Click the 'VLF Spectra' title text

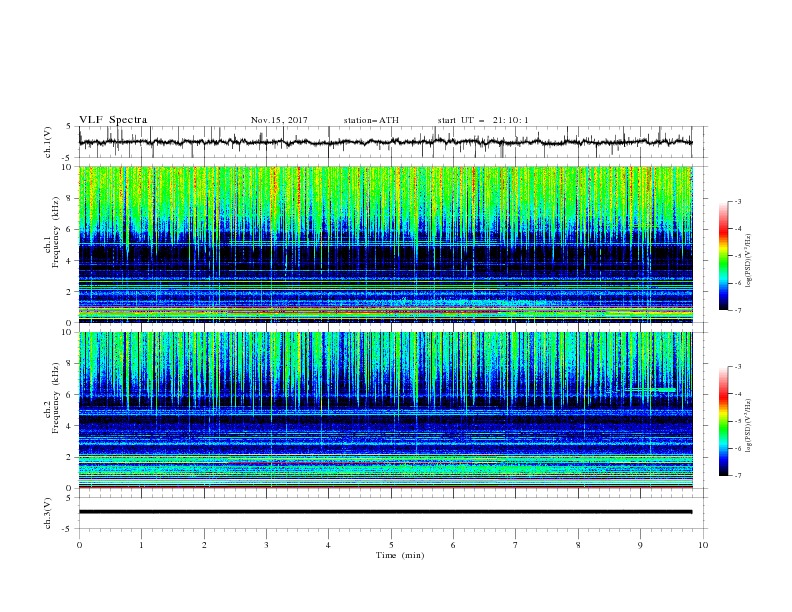(x=113, y=120)
